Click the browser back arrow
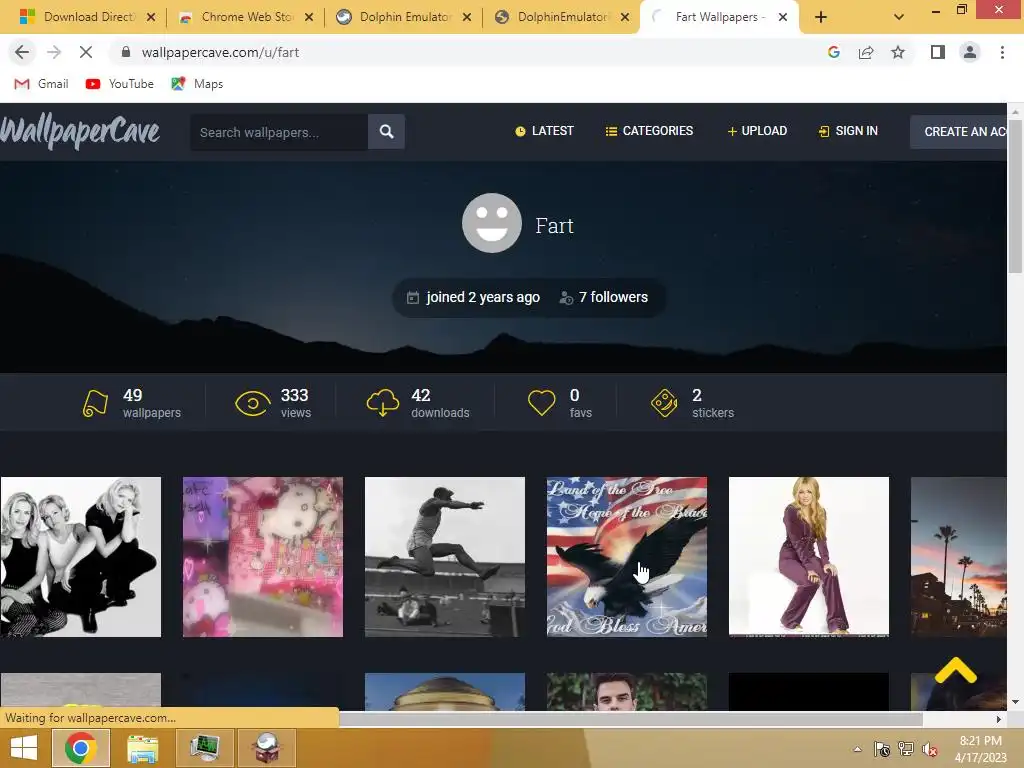Screen dimensions: 1024x768 [x=22, y=52]
